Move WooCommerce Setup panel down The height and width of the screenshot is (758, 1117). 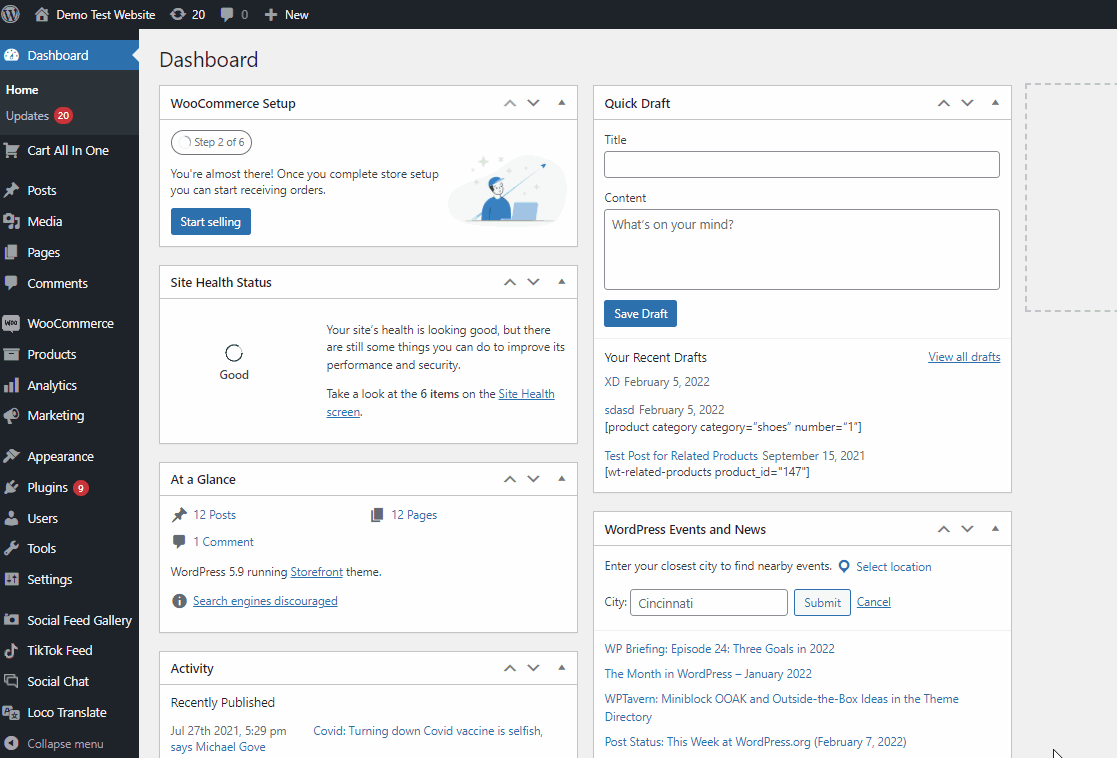pos(534,103)
